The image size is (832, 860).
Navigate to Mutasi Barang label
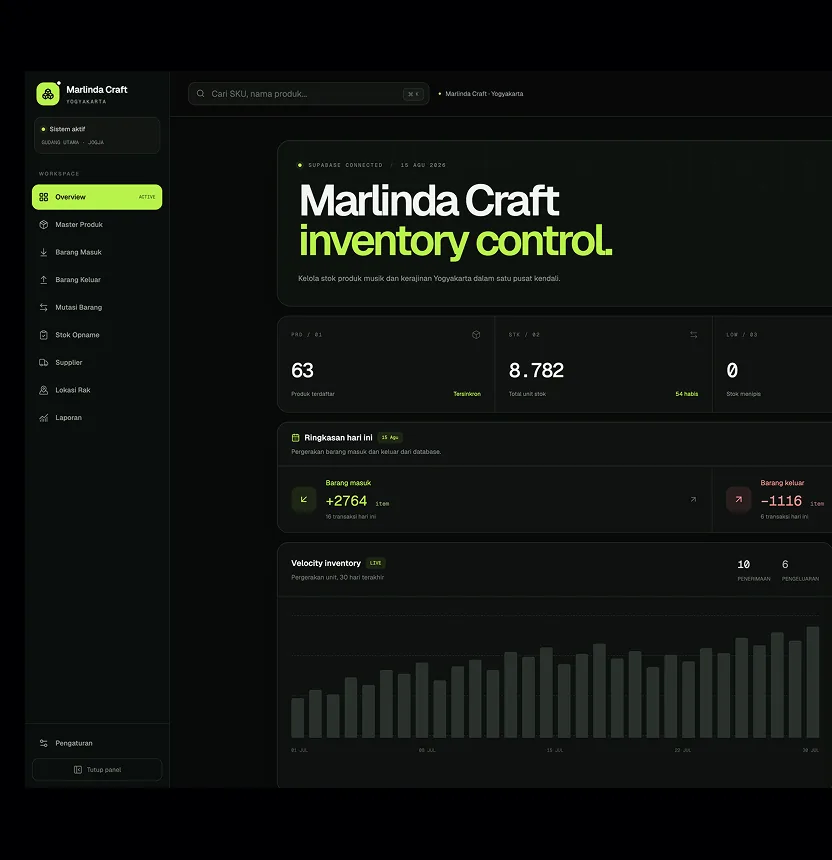[x=78, y=307]
